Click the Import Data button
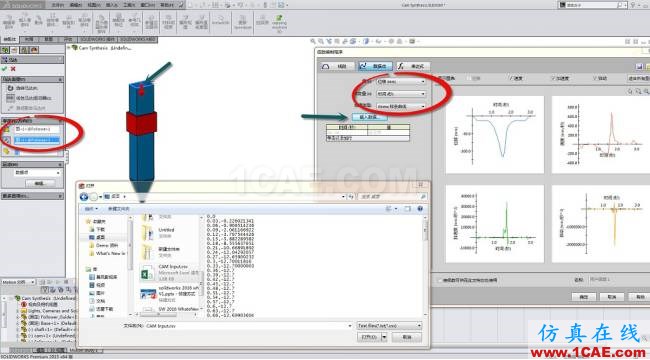Image resolution: width=650 pixels, height=360 pixels. tap(370, 117)
